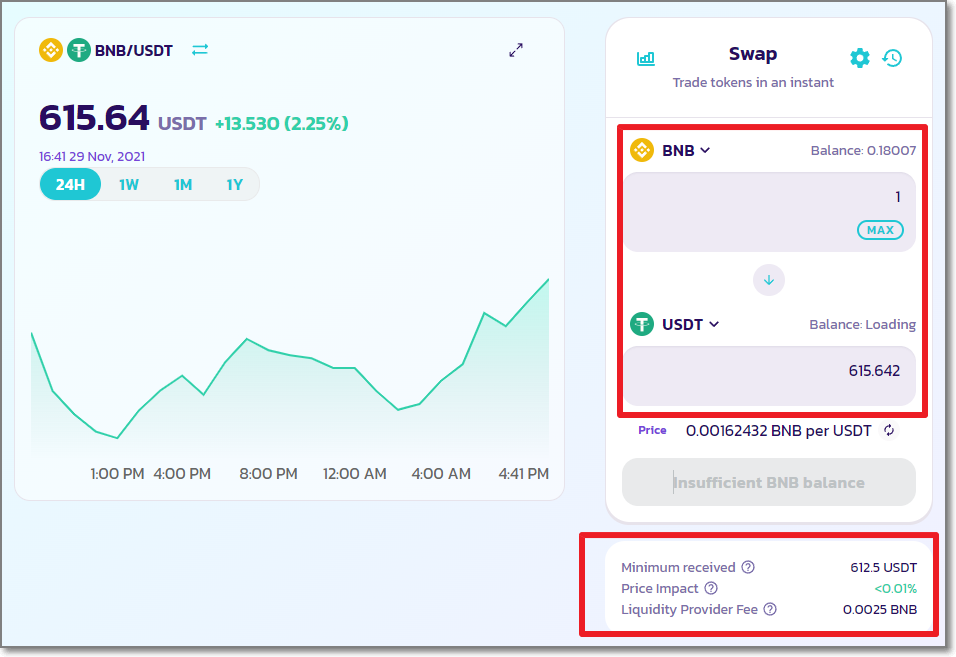Click the BNB logo in chart header

51,50
